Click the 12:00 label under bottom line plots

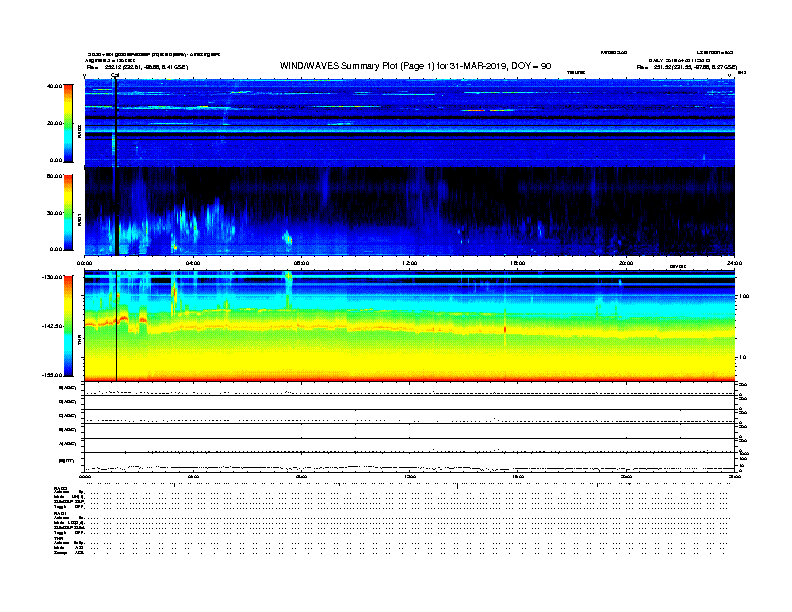click(x=410, y=477)
